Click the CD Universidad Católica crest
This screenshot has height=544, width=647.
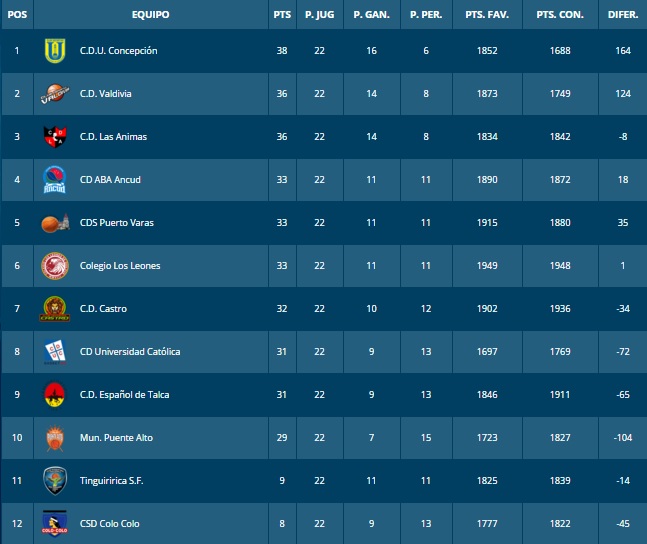[x=54, y=352]
